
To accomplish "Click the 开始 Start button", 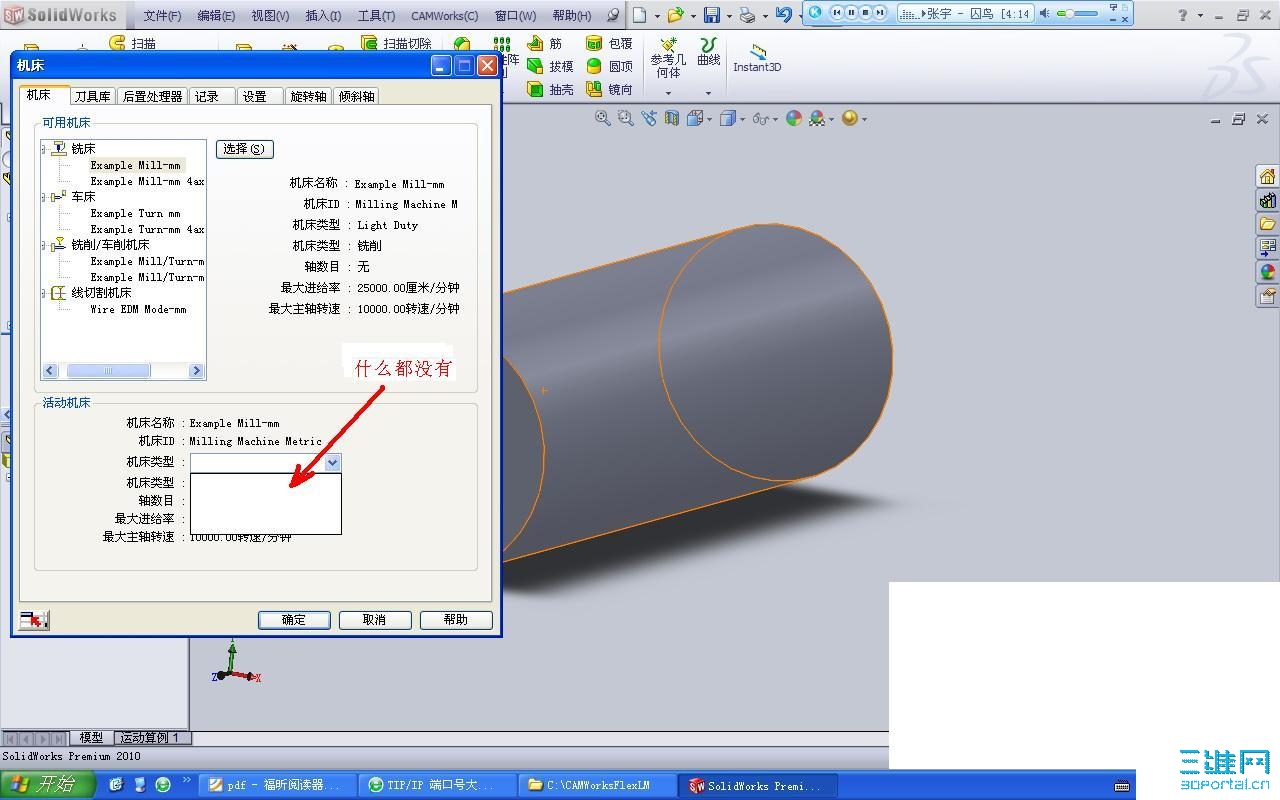I will tap(47, 785).
